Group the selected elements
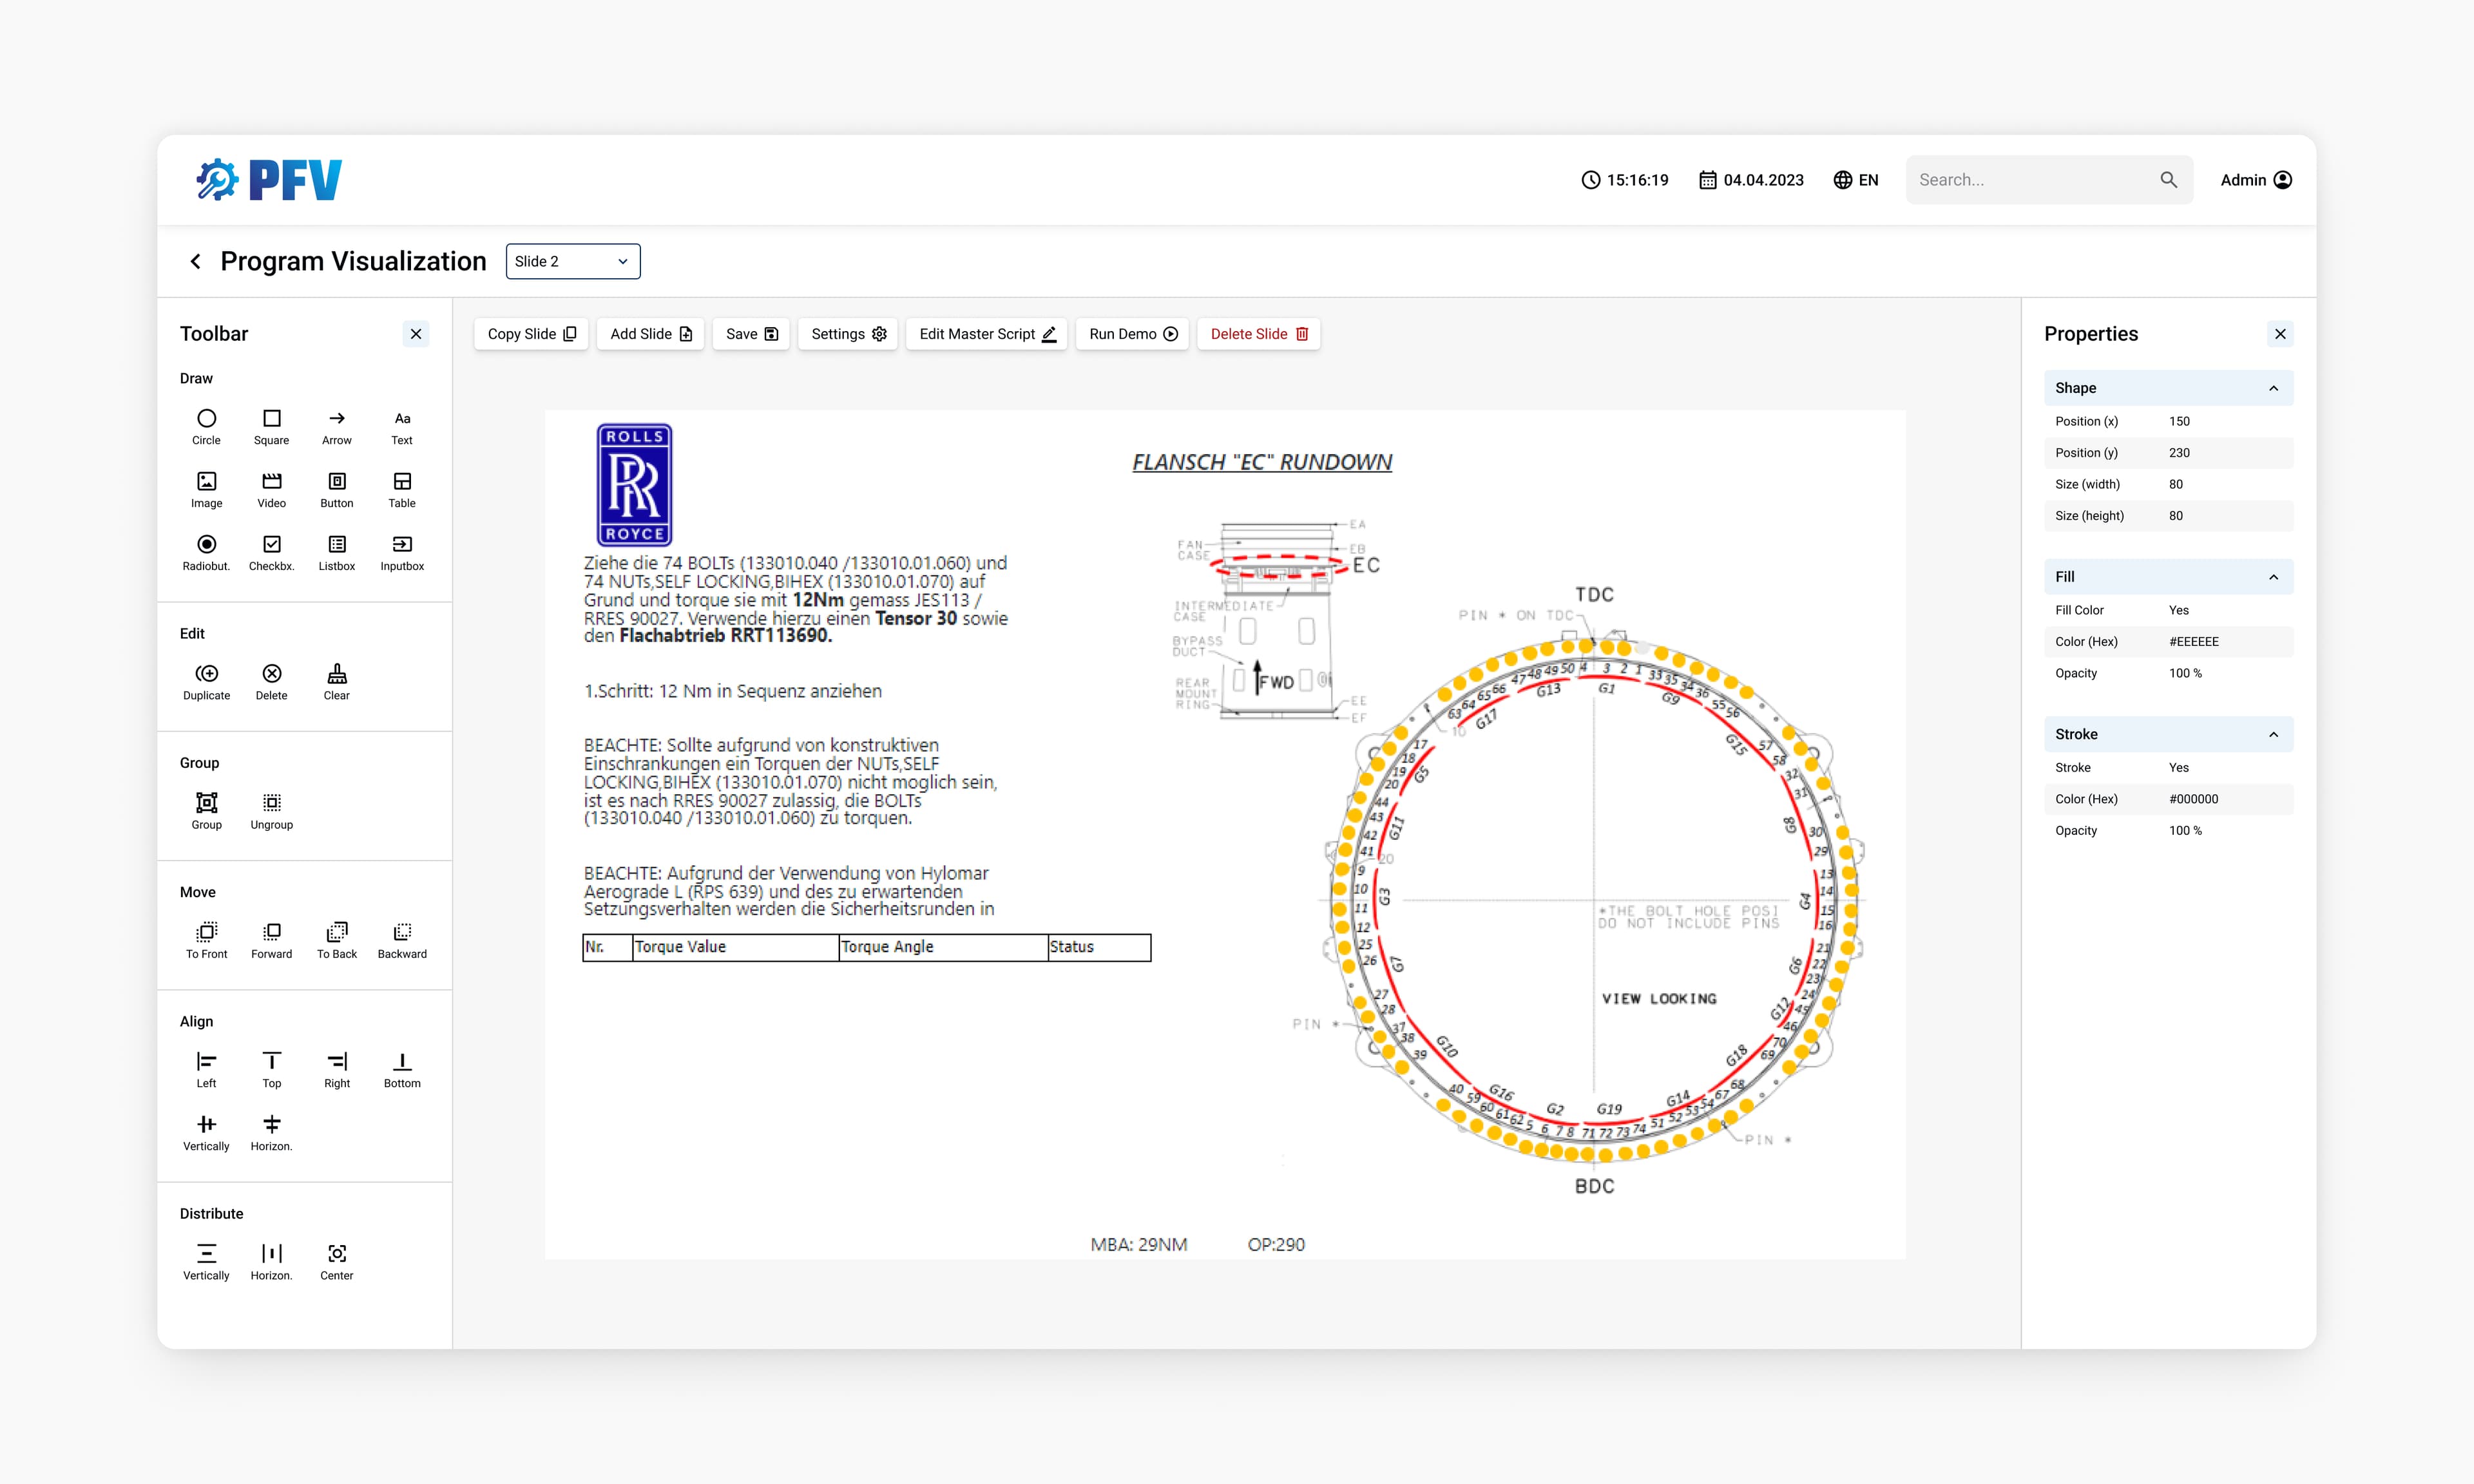The image size is (2474, 1484). pos(206,811)
